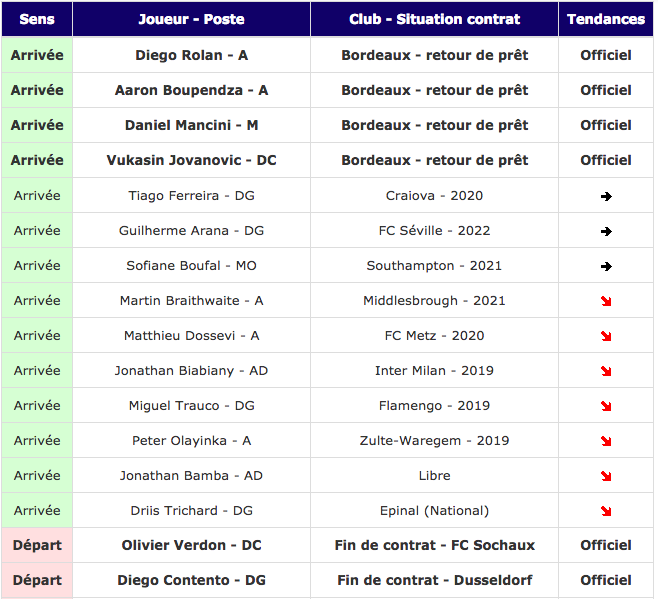
Task: Click red trend arrow for Jonathan Bamba
Action: point(606,476)
